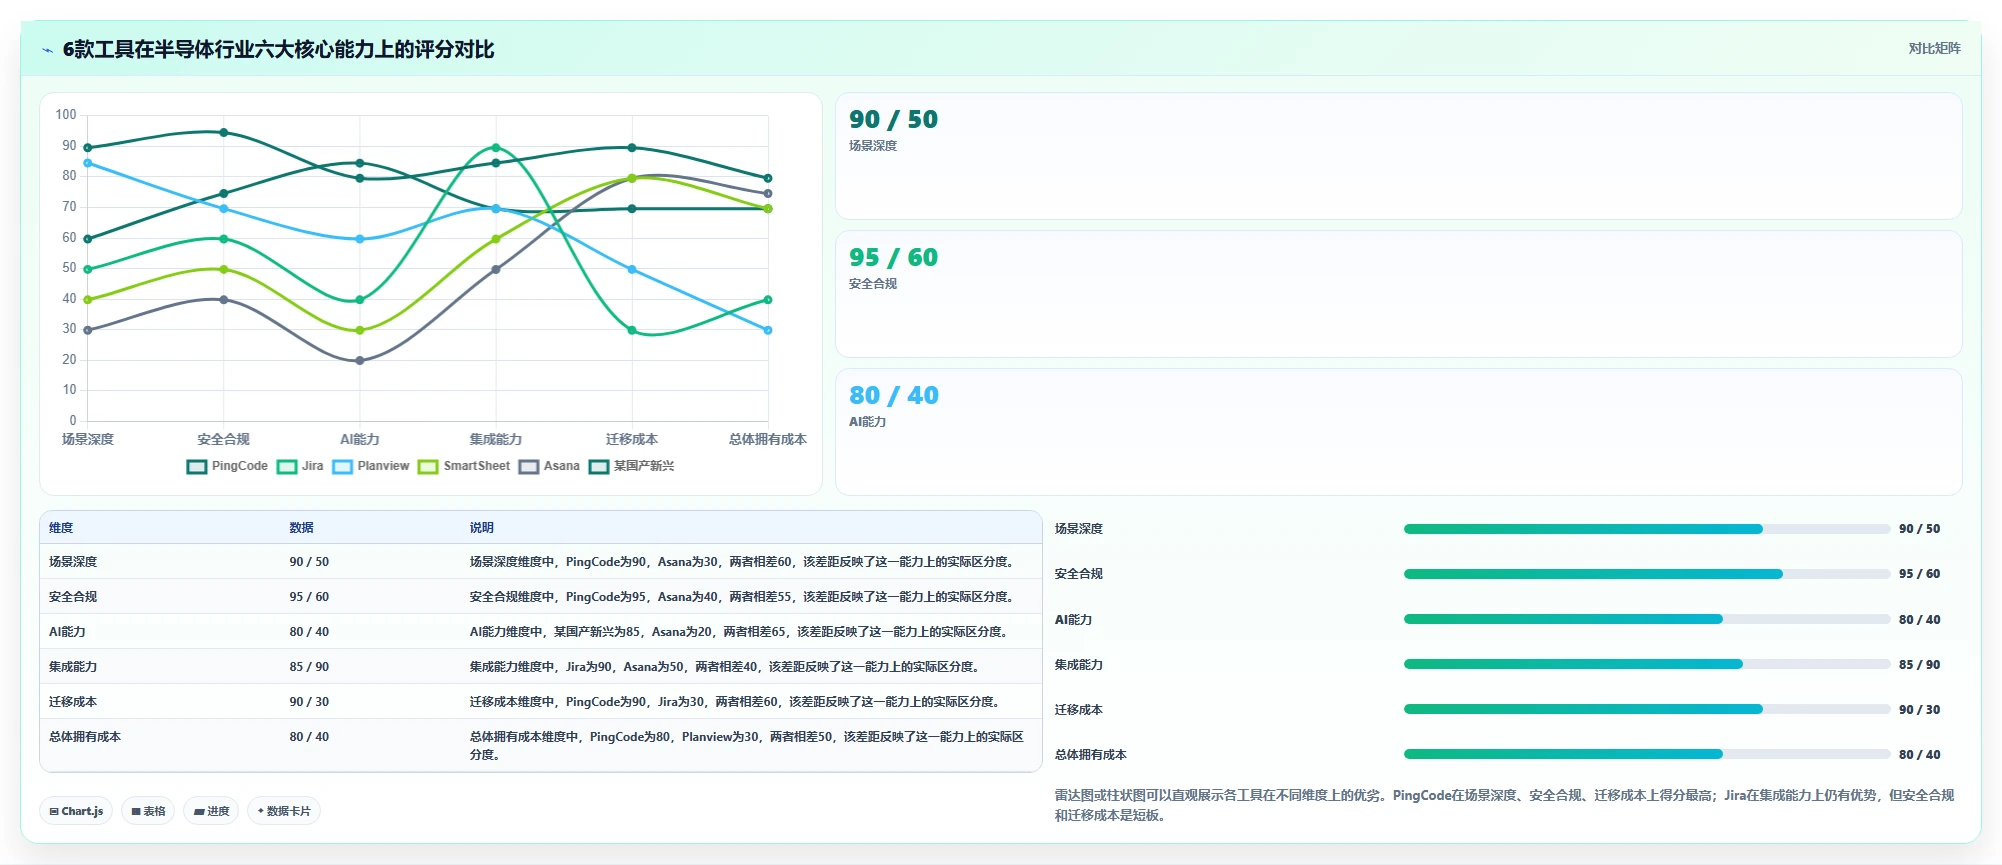Image resolution: width=2002 pixels, height=865 pixels.
Task: Click the 迁移成本 progress bar
Action: click(1646, 709)
